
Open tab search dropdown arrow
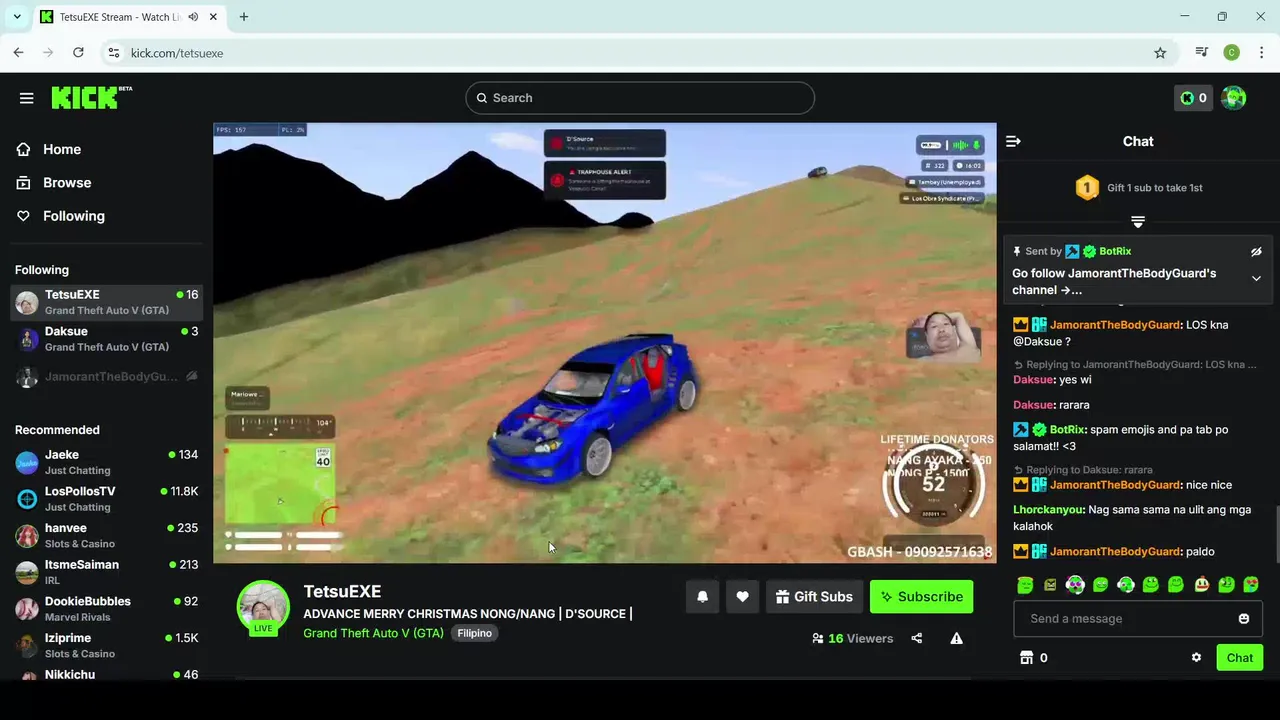tap(17, 17)
